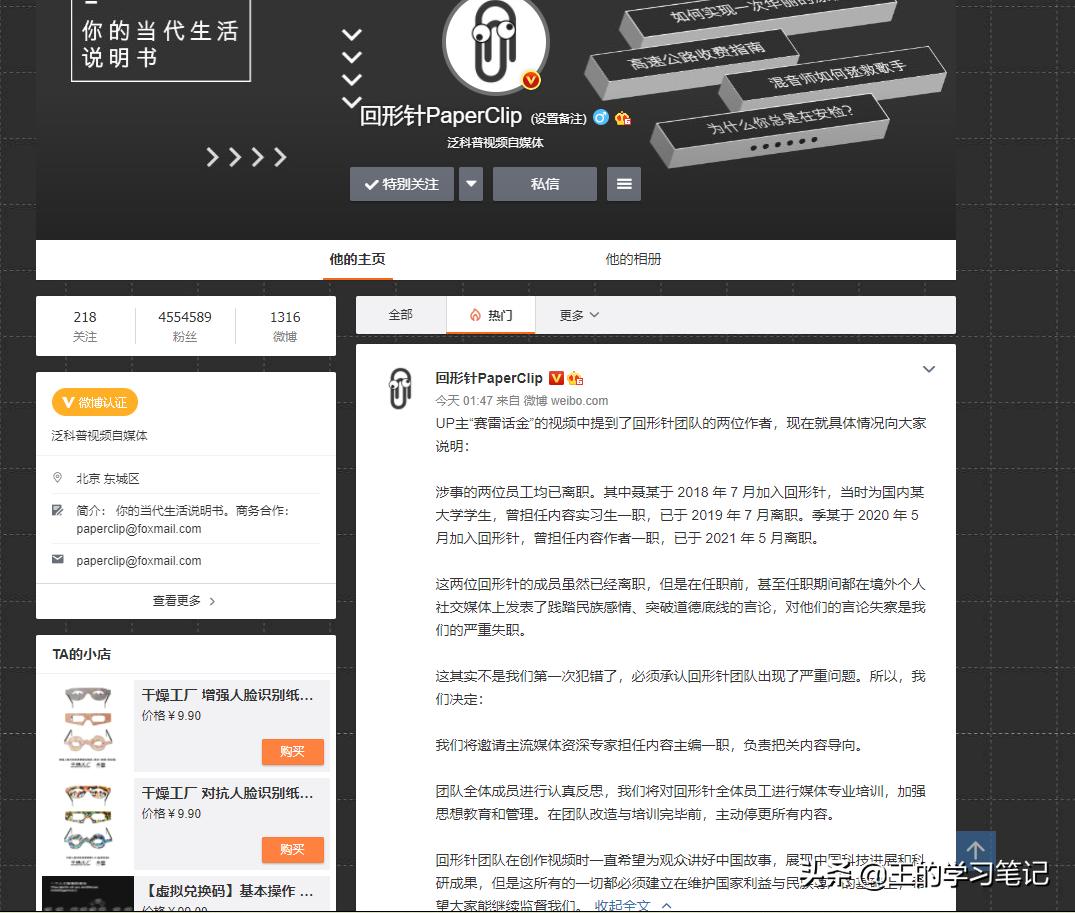The height and width of the screenshot is (913, 1075).
Task: Click the blue male gender icon next to 设置备注
Action: pyautogui.click(x=600, y=117)
